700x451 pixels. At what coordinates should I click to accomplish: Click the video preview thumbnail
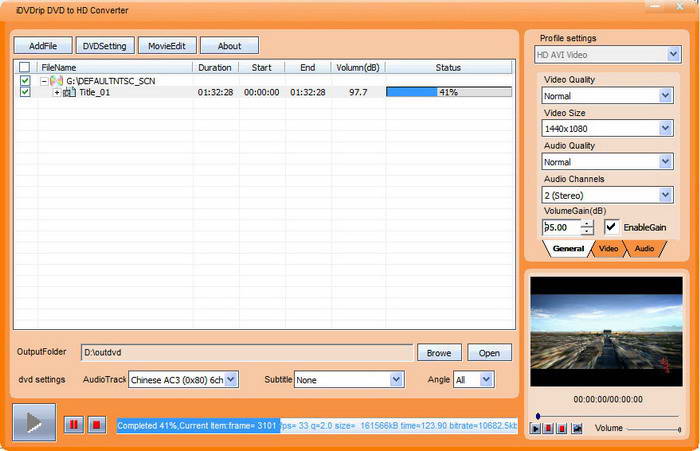tap(606, 331)
